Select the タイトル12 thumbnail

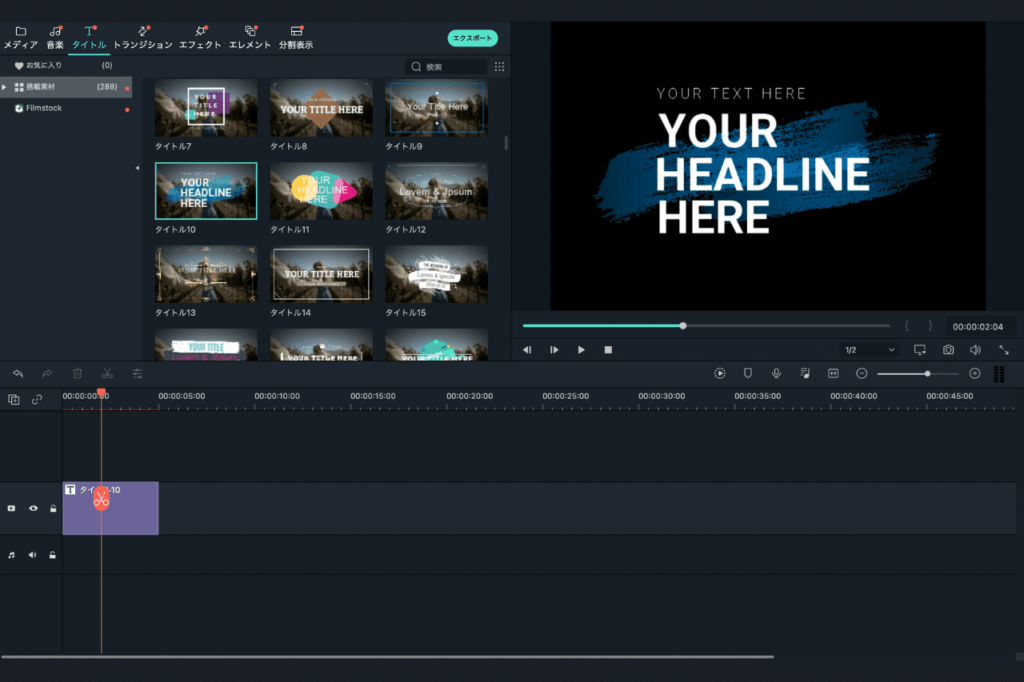coord(437,191)
